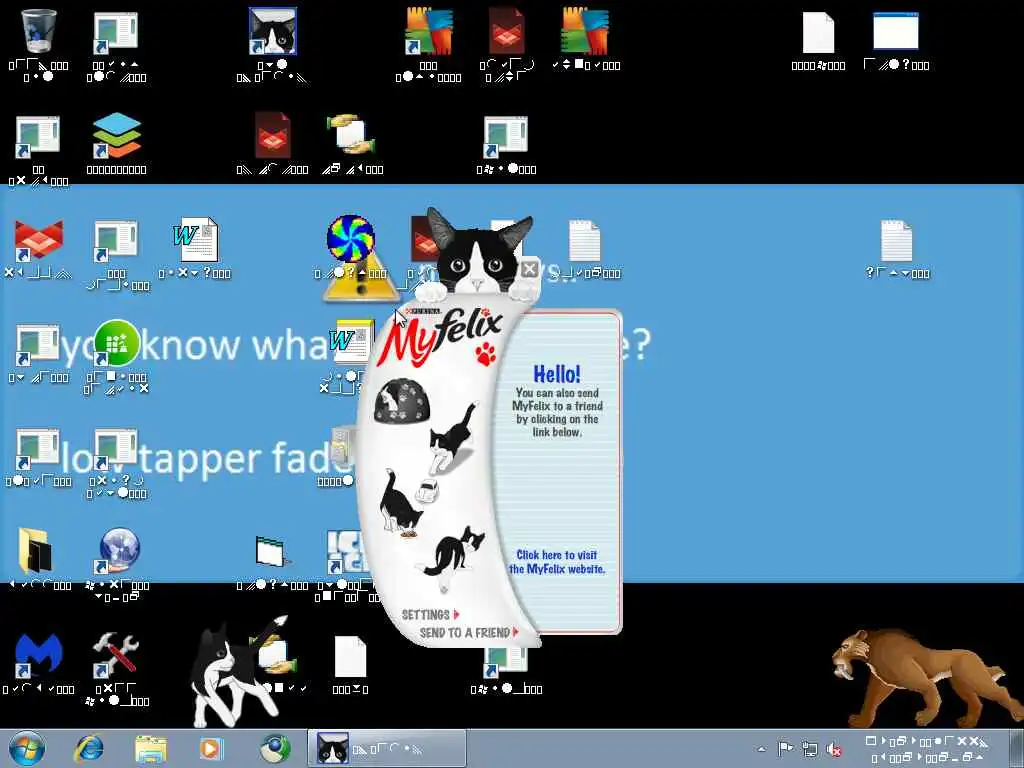The width and height of the screenshot is (1024, 768).
Task: Select the window shortcut above the globe icon
Action: (116, 449)
